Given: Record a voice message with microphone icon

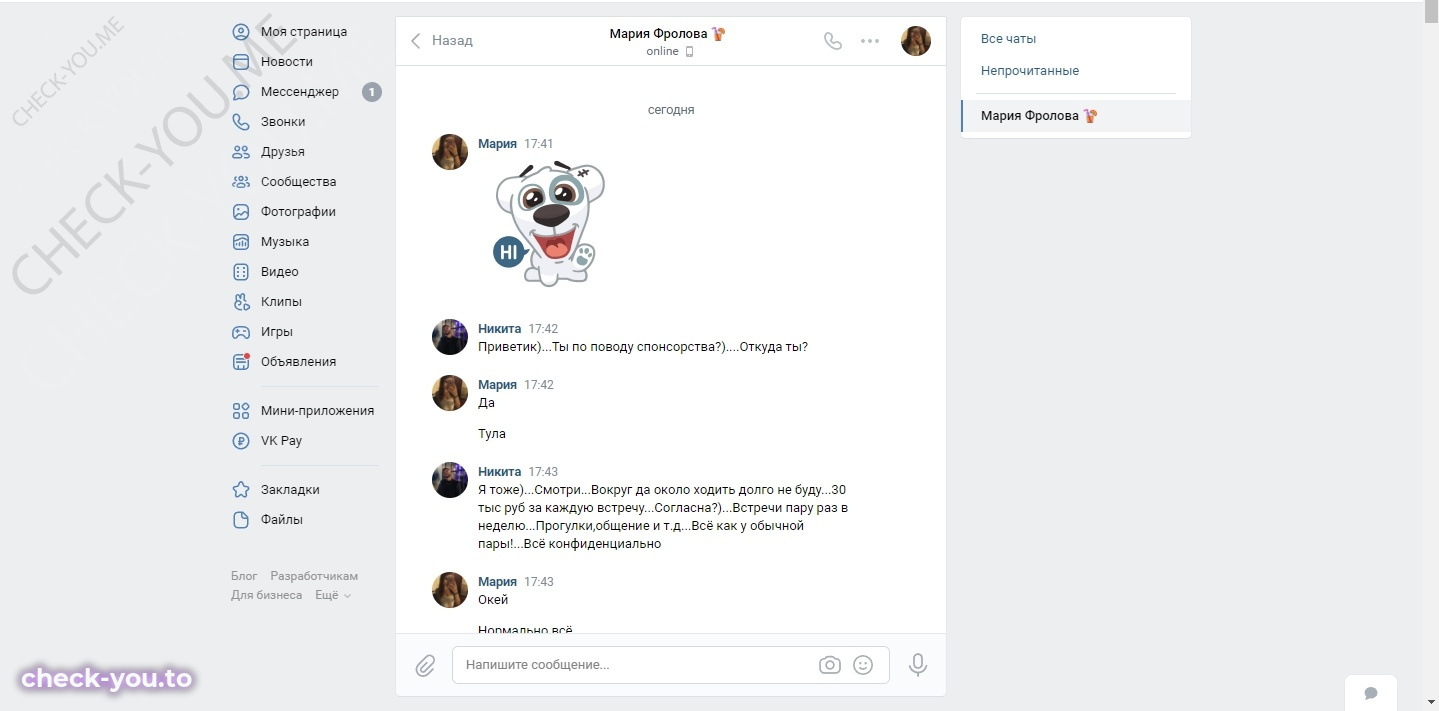Looking at the screenshot, I should (918, 665).
